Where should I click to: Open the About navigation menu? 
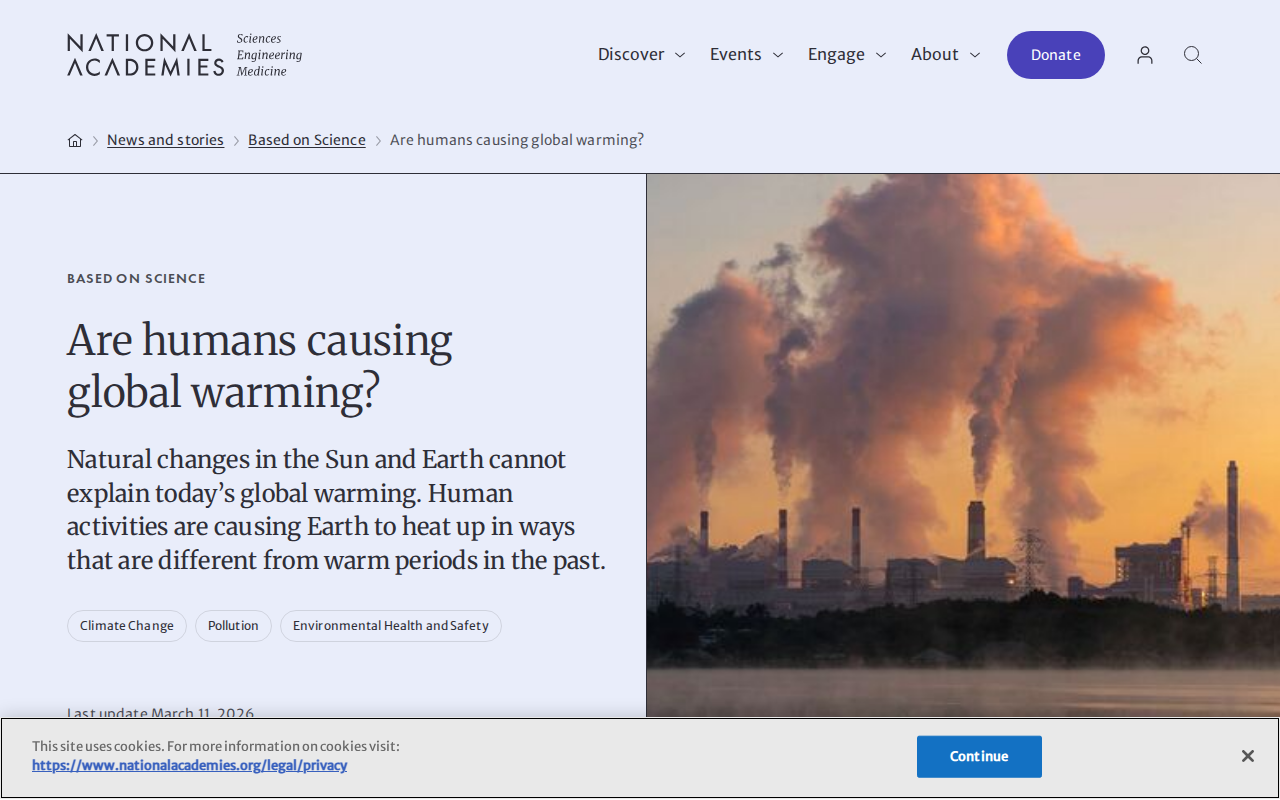[x=935, y=55]
